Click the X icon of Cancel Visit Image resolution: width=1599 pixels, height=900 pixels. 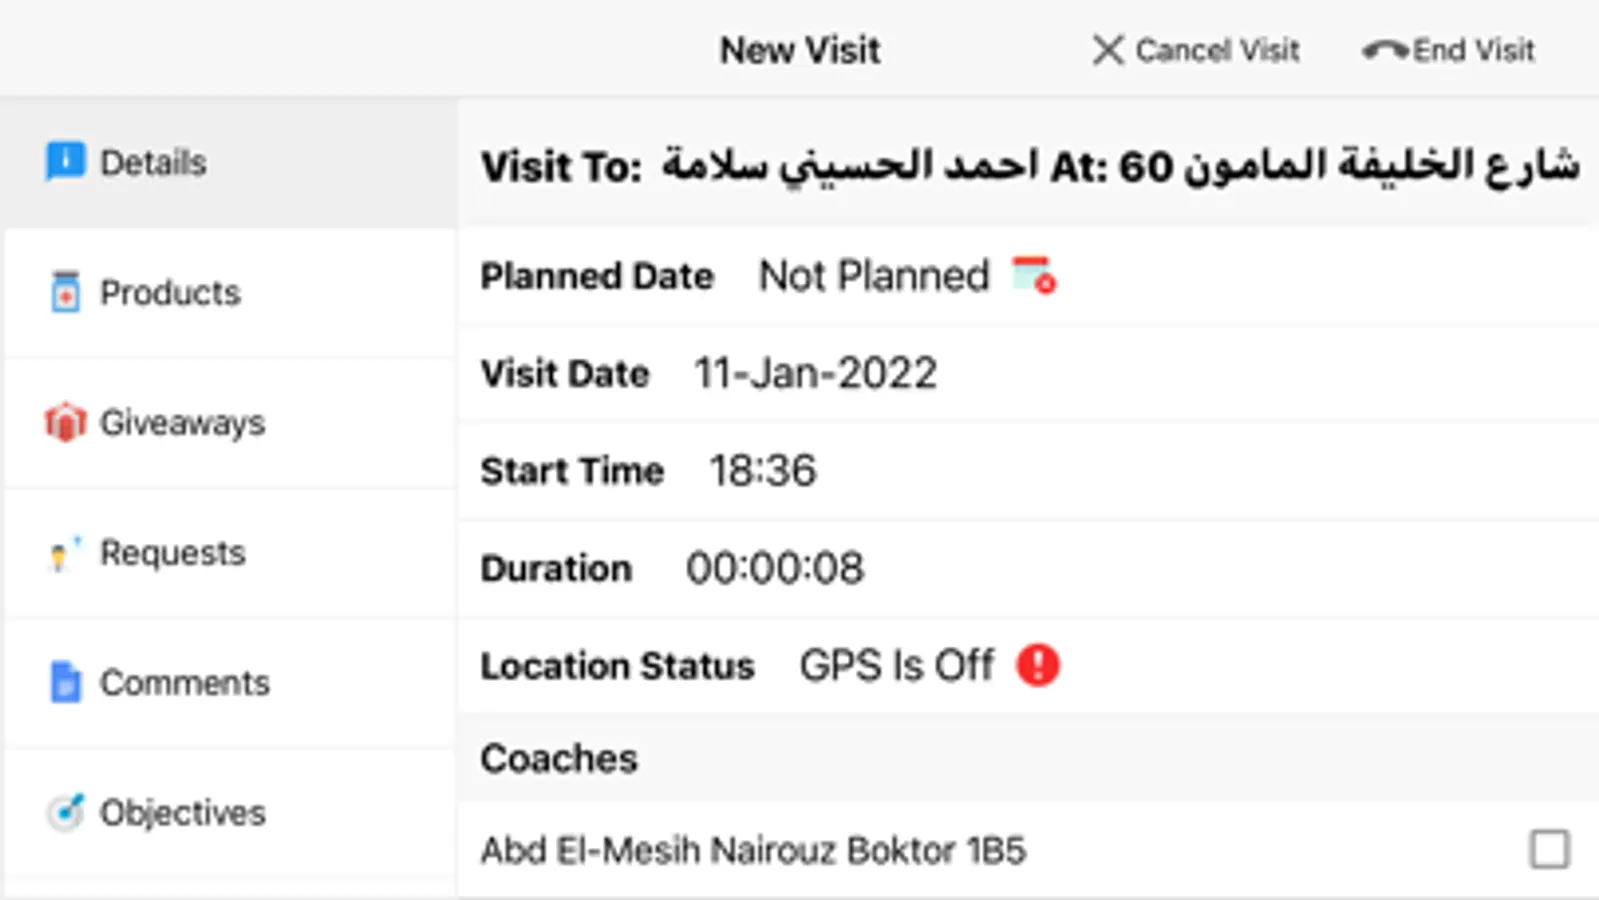click(1107, 50)
